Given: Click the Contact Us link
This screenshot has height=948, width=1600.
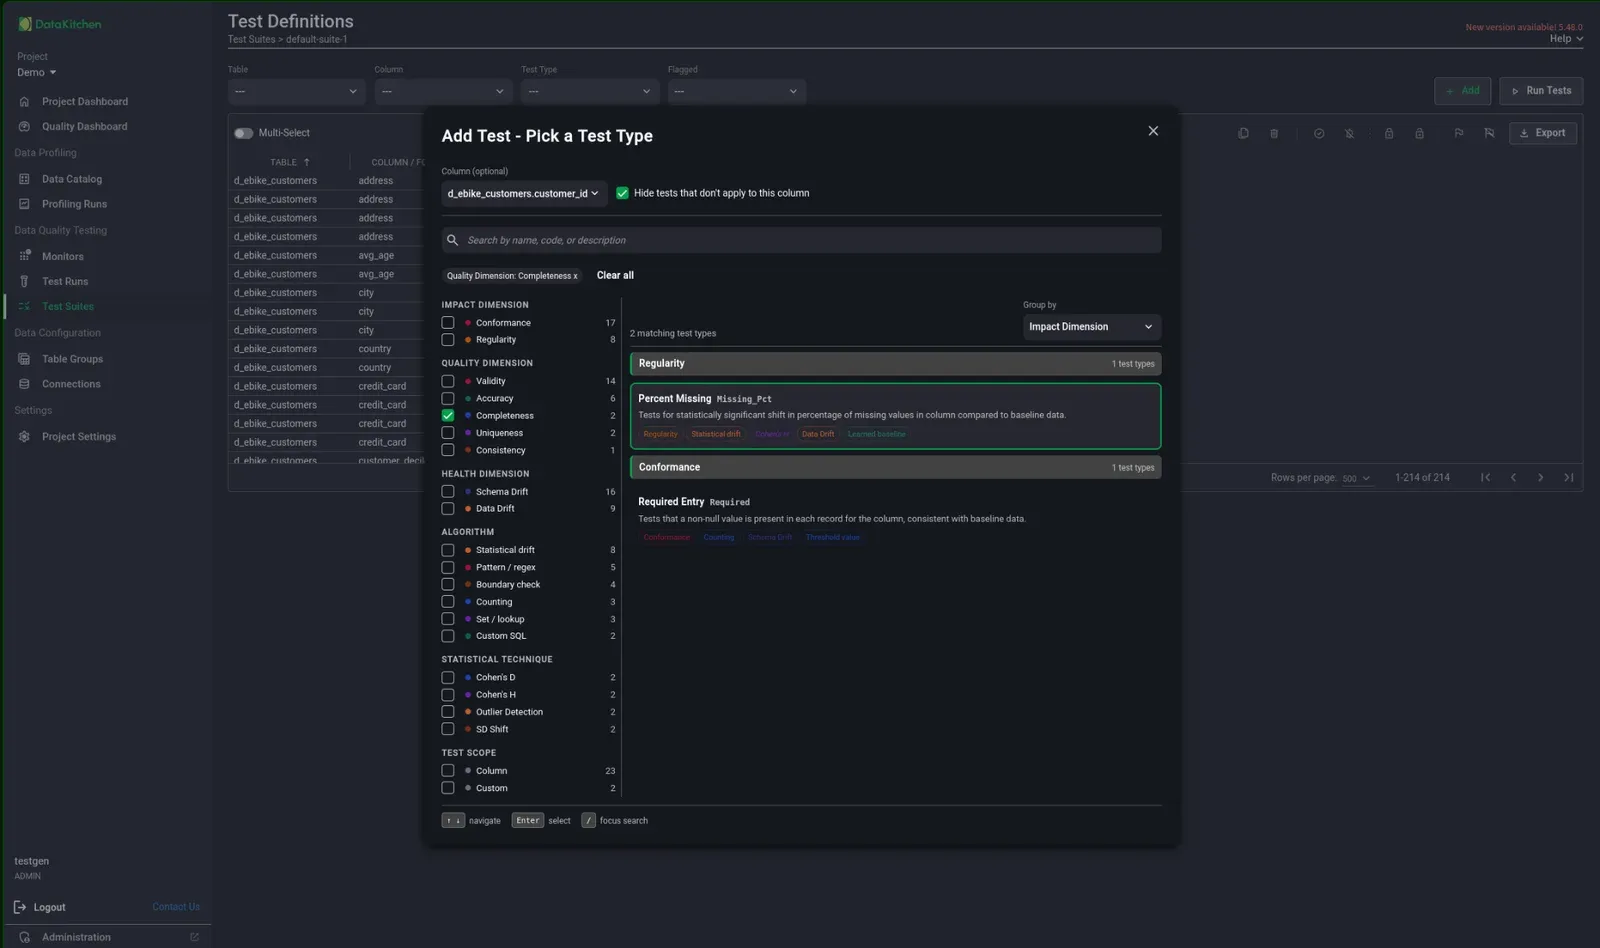Looking at the screenshot, I should [x=176, y=907].
